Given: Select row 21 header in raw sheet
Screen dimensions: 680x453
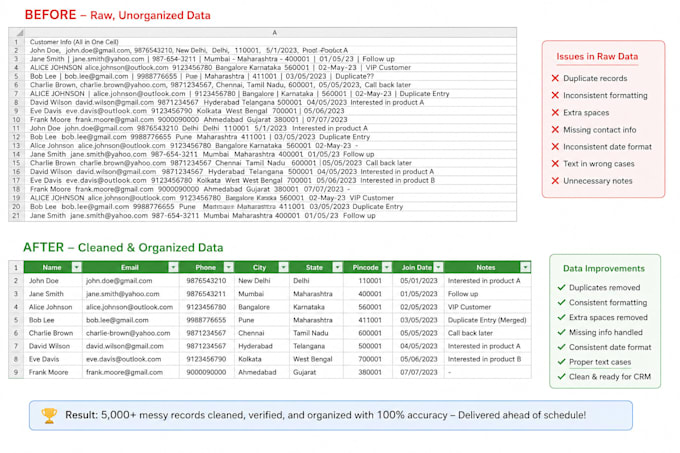Looking at the screenshot, I should tap(16, 215).
